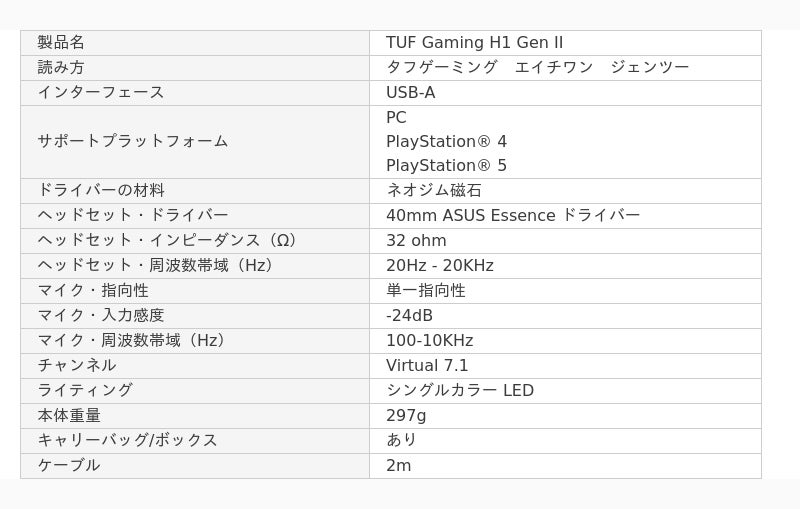The height and width of the screenshot is (509, 800).
Task: Click the シングルカラー LED lighting value
Action: click(x=460, y=391)
